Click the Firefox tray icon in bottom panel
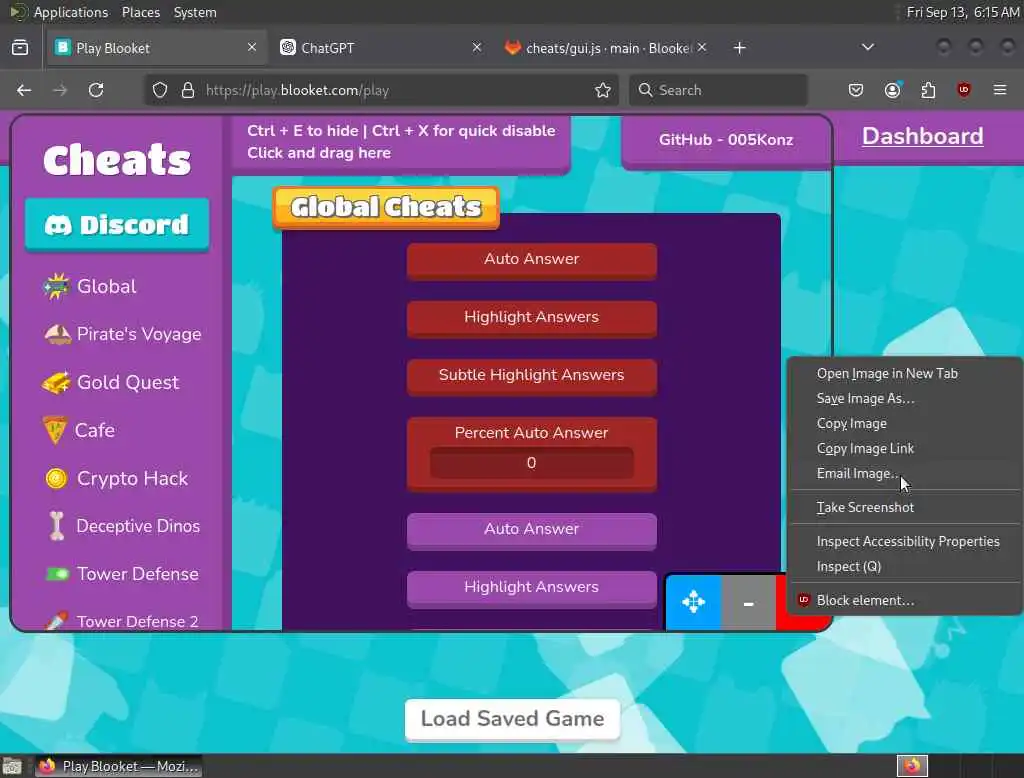Screen dimensions: 1024x778 click(912, 766)
